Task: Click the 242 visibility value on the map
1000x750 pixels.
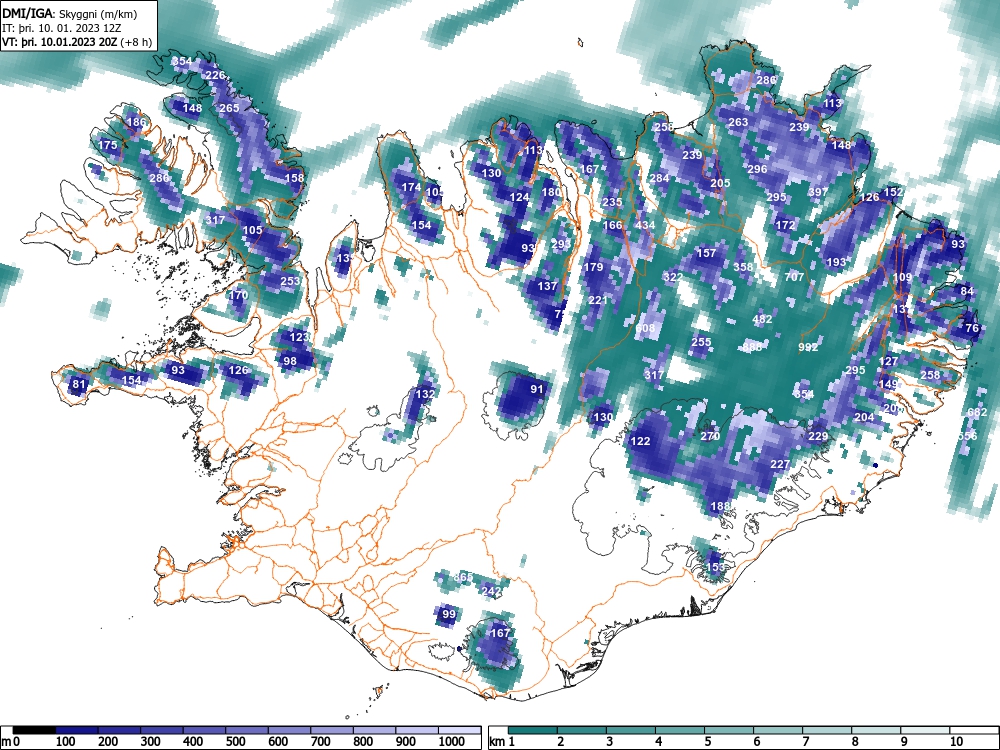Action: point(491,591)
